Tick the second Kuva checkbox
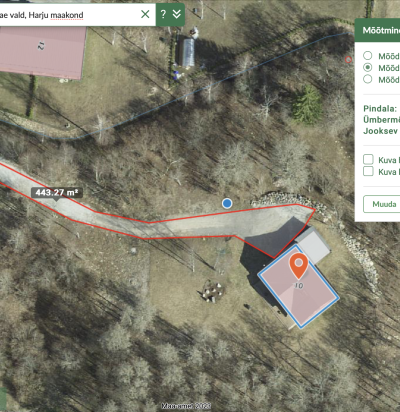Screen dimensions: 400x412 368,171
